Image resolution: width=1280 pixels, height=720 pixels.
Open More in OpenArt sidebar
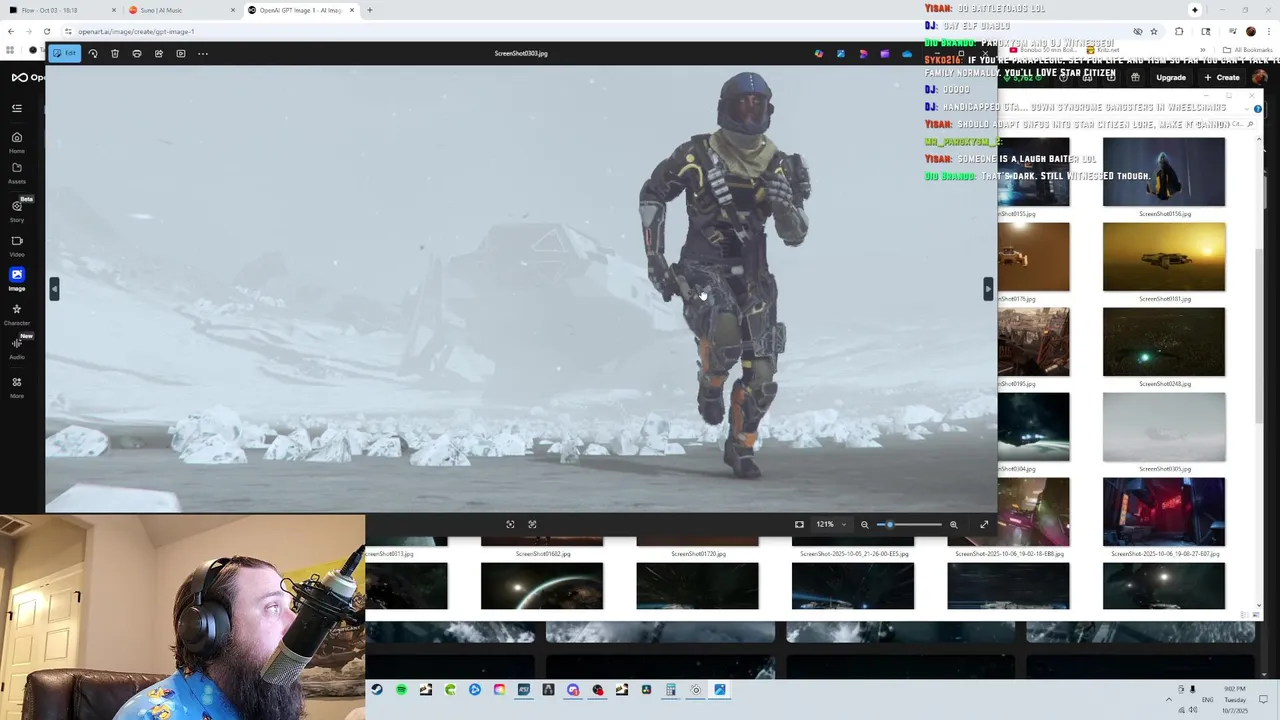(x=17, y=386)
